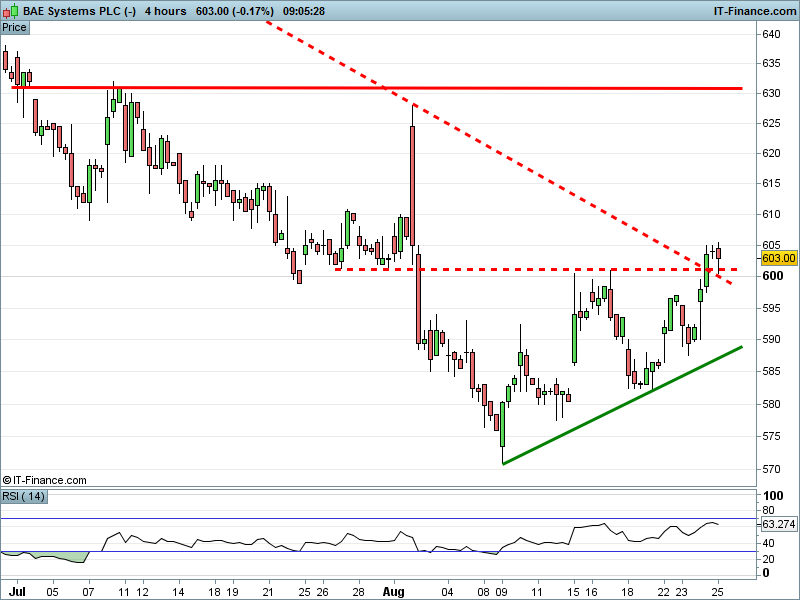Click the RSI 80 scale label
Image resolution: width=800 pixels, height=600 pixels.
coord(768,510)
